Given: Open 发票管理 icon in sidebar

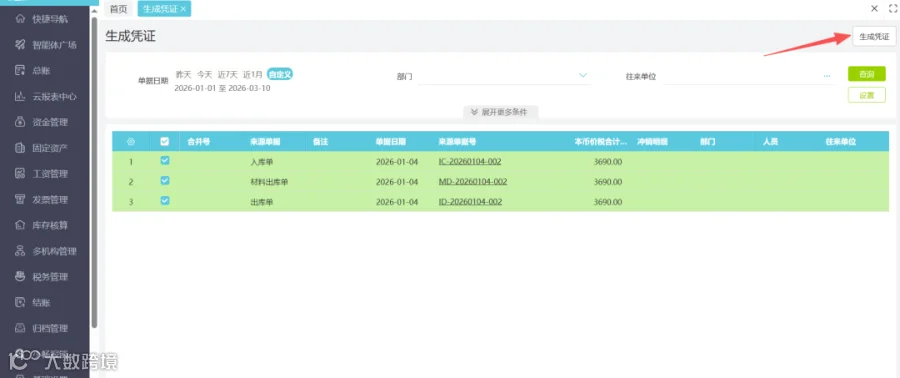Looking at the screenshot, I should 20,200.
